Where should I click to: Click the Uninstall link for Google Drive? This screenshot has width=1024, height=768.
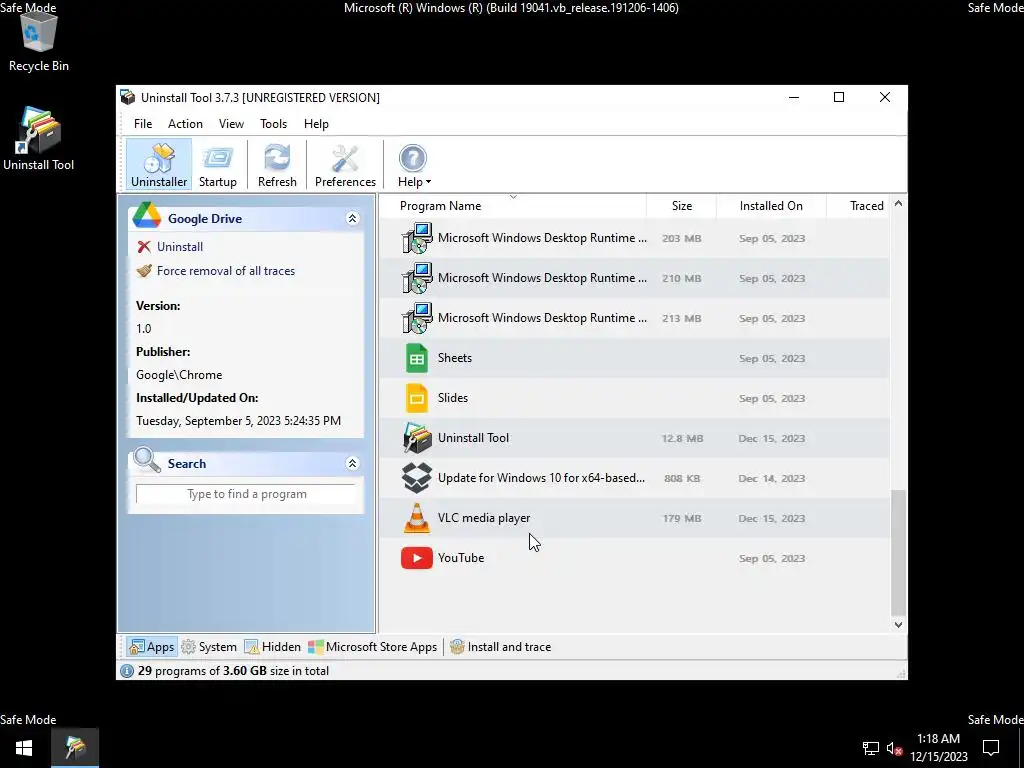pyautogui.click(x=180, y=247)
